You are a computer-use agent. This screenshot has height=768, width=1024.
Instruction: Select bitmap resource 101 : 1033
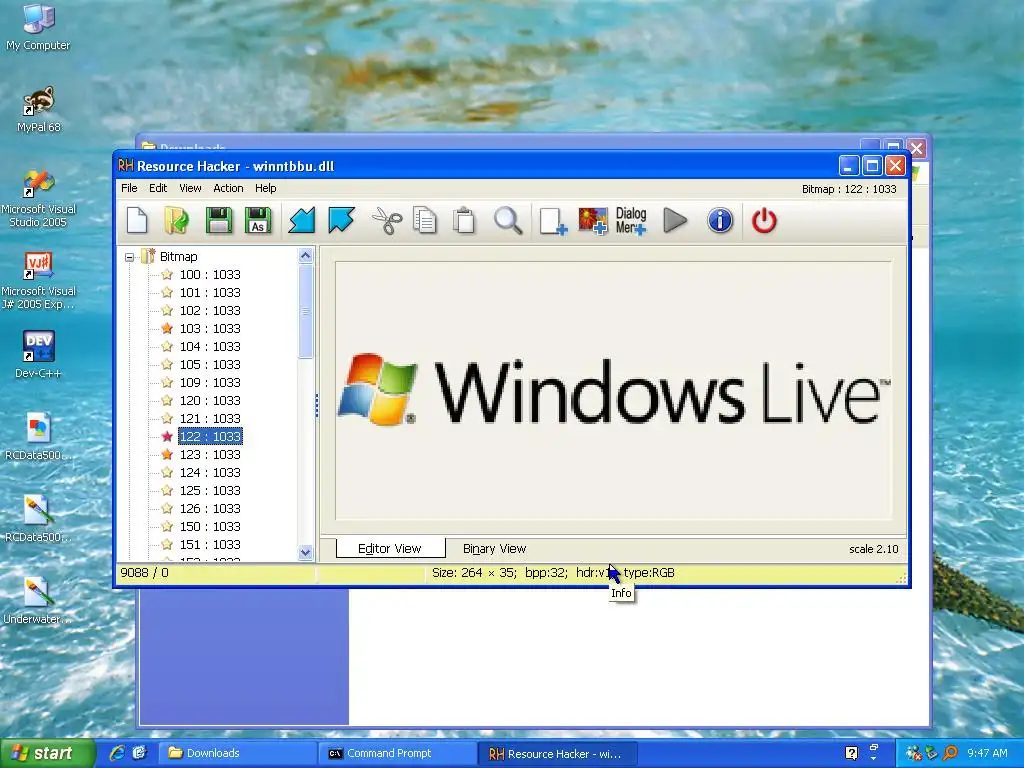coord(210,293)
